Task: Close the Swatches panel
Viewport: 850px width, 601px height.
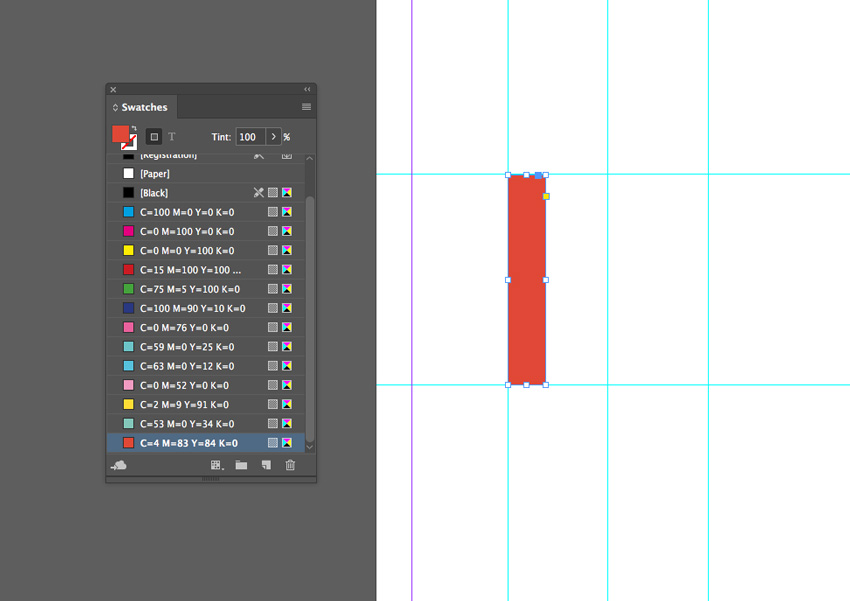Action: pyautogui.click(x=113, y=90)
